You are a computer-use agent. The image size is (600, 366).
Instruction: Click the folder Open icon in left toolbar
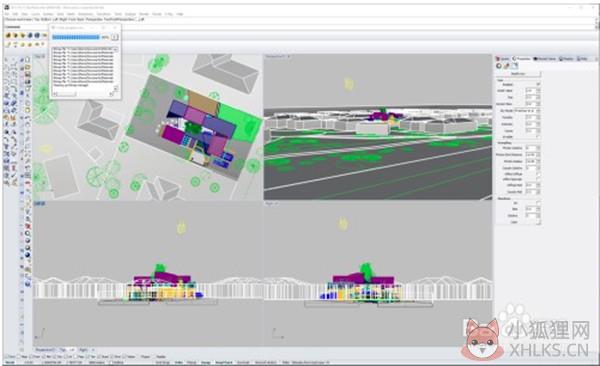28,67
